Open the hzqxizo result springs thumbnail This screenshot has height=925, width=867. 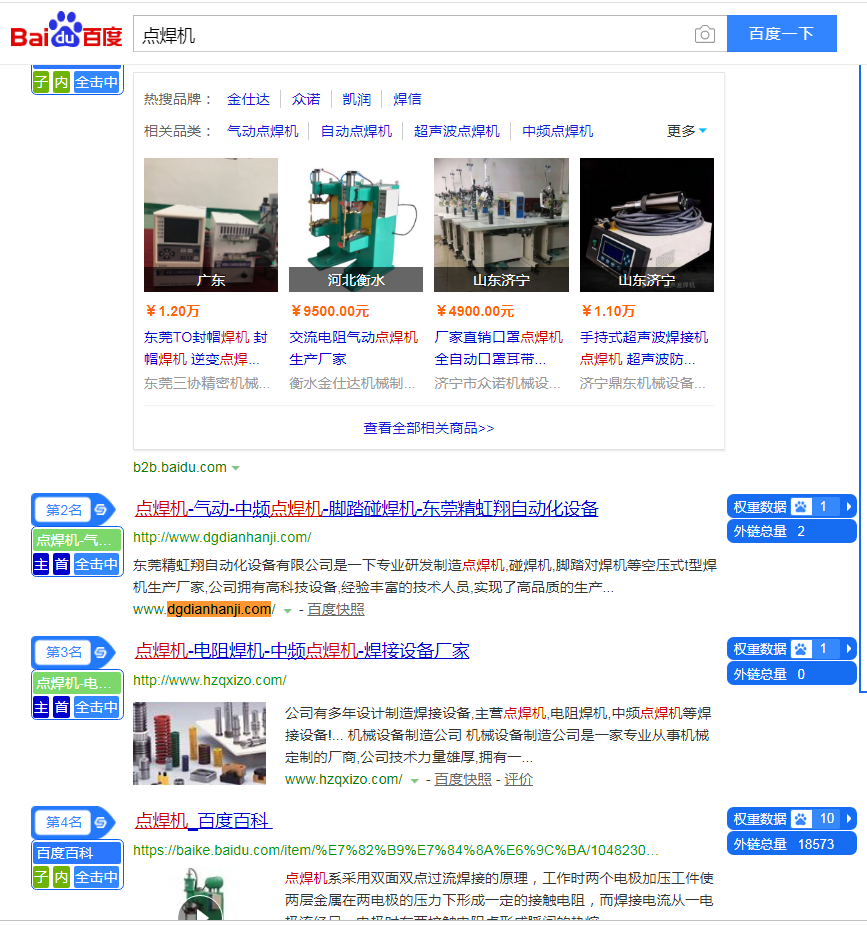click(199, 743)
